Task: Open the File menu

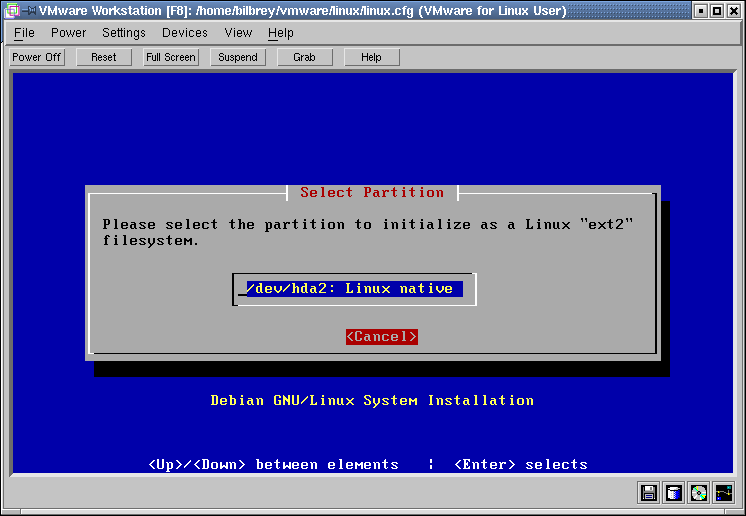Action: point(24,33)
